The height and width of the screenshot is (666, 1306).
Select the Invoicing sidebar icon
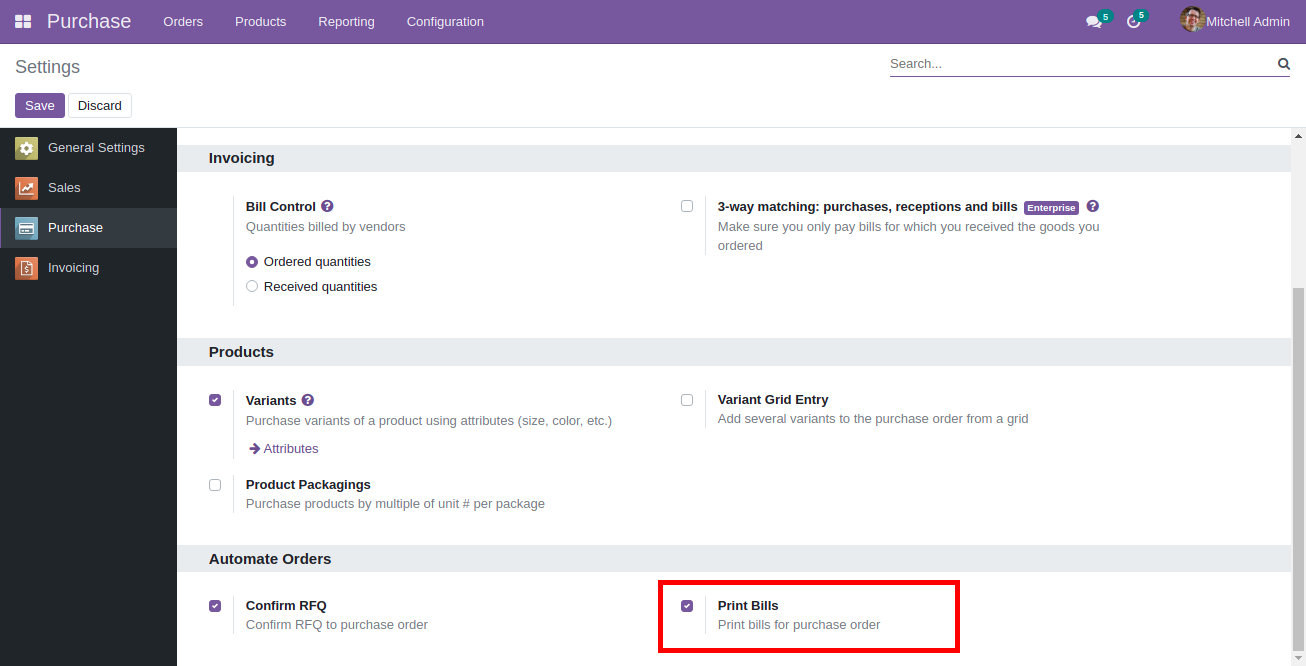coord(26,268)
